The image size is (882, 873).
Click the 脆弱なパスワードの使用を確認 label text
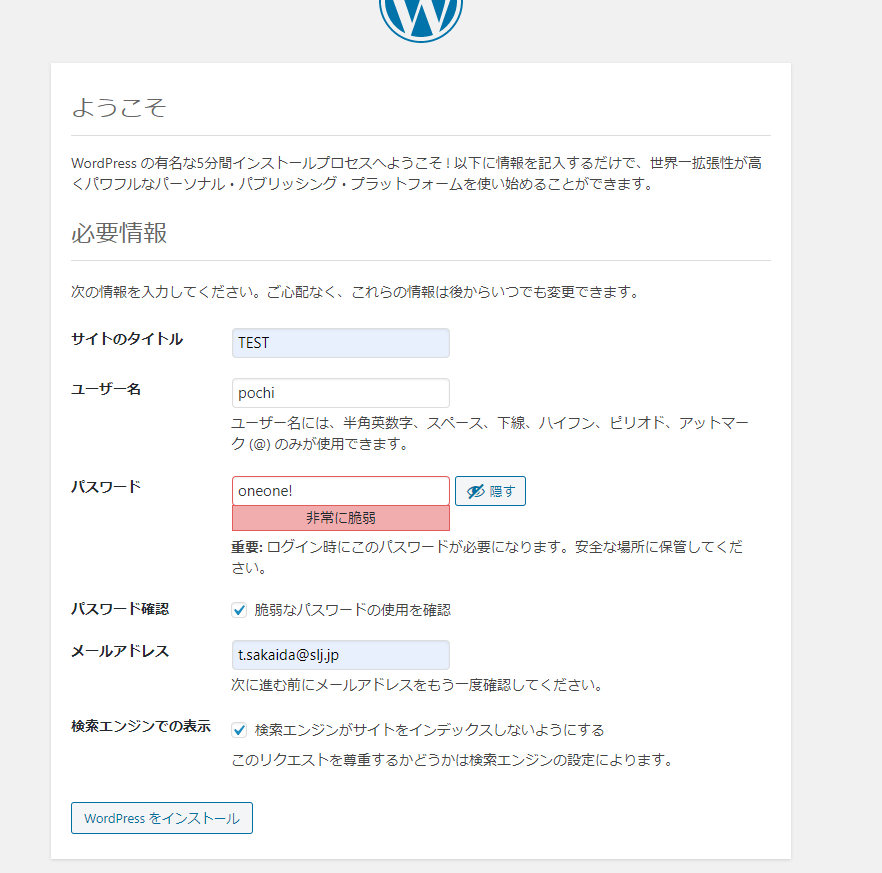coord(353,610)
